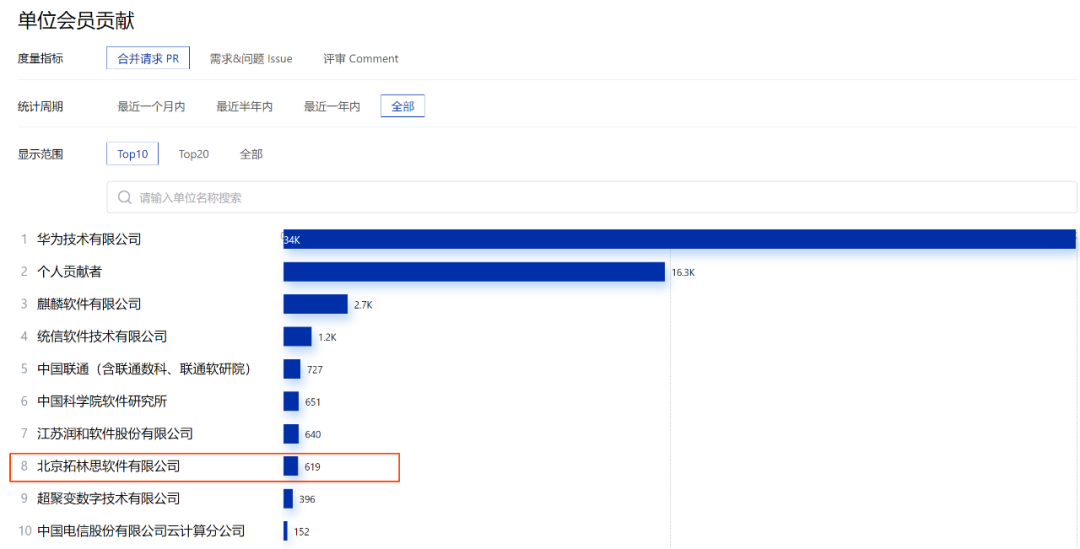Viewport: 1080px width, 549px height.
Task: Click the 651 bar for 中国科学院软件研究所
Action: coord(291,401)
